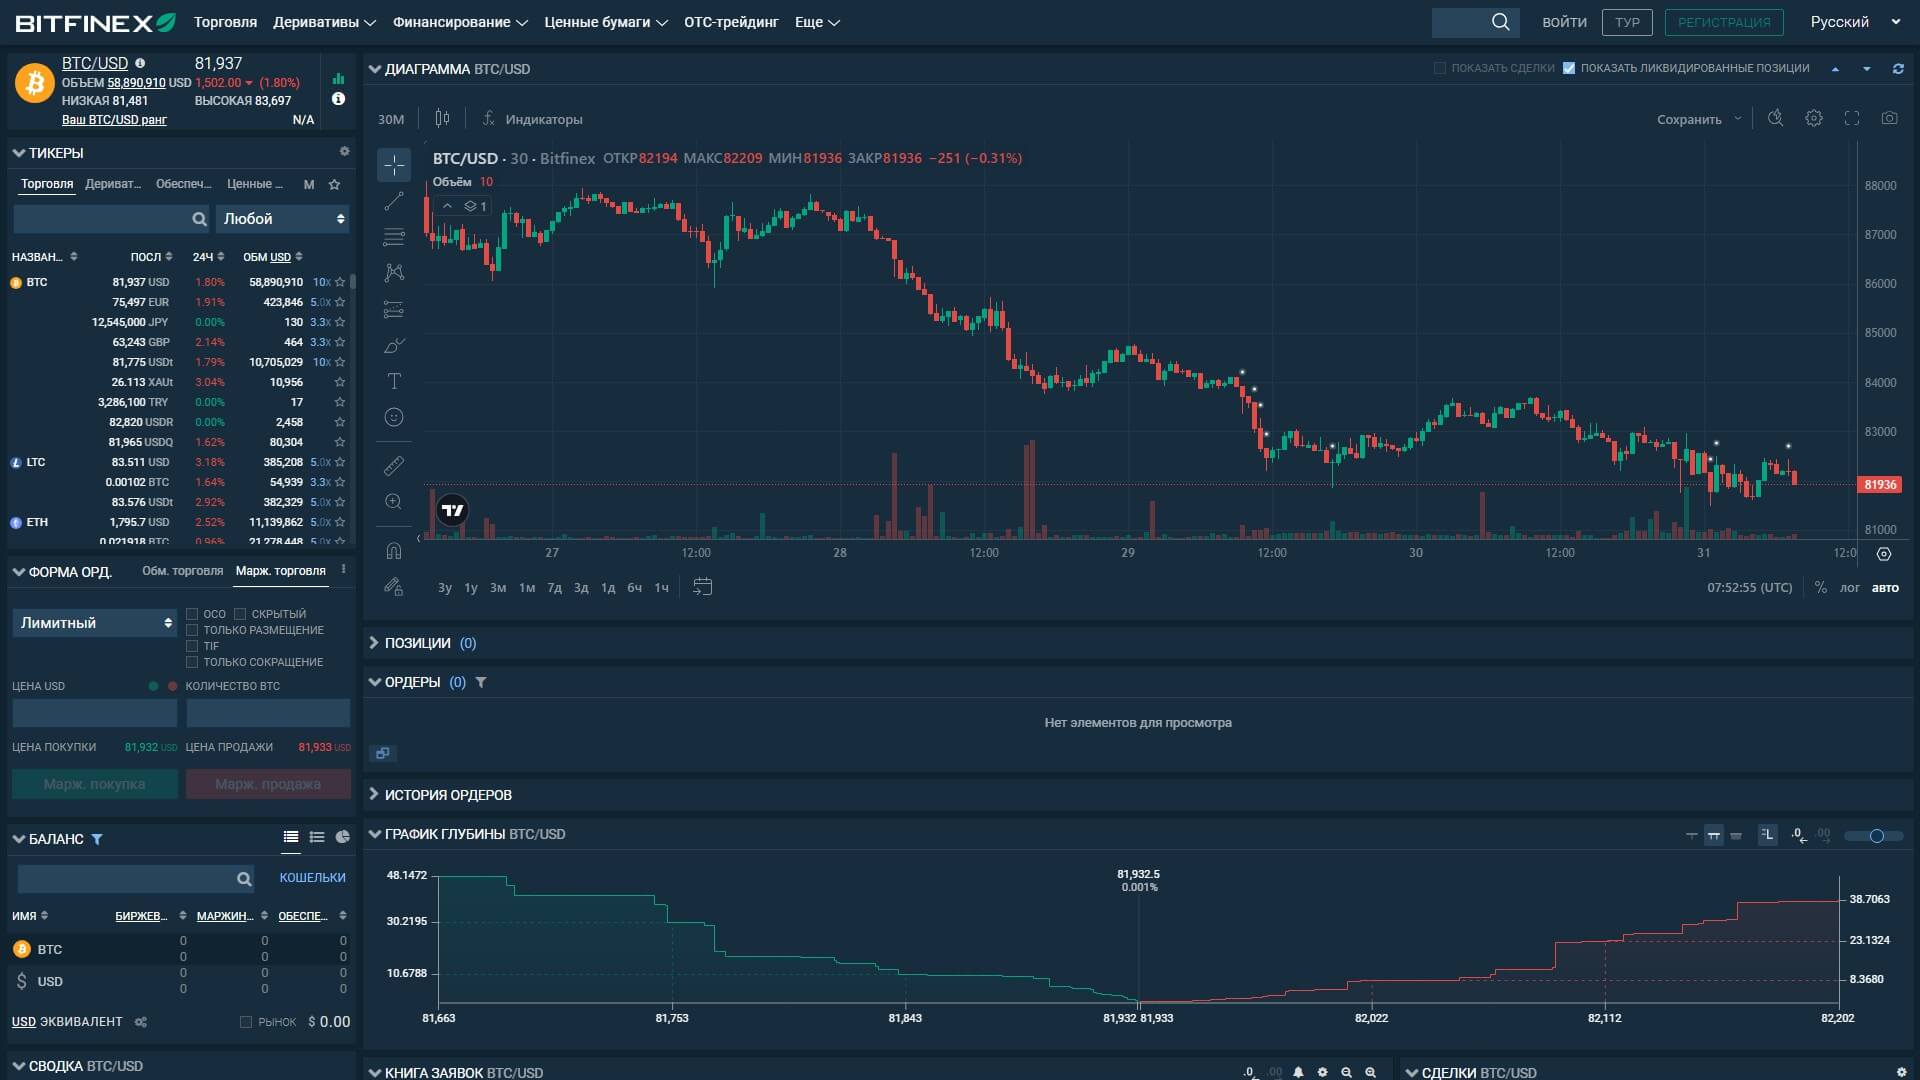This screenshot has width=1920, height=1080.
Task: Open the Торговля menu item
Action: click(225, 22)
